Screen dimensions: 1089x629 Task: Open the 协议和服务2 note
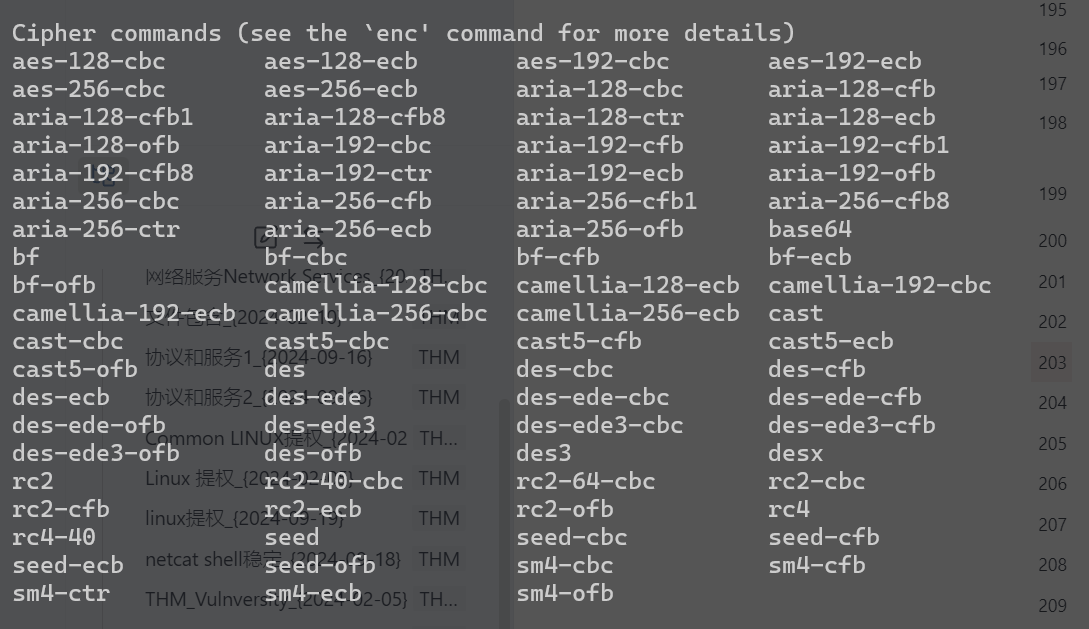258,397
